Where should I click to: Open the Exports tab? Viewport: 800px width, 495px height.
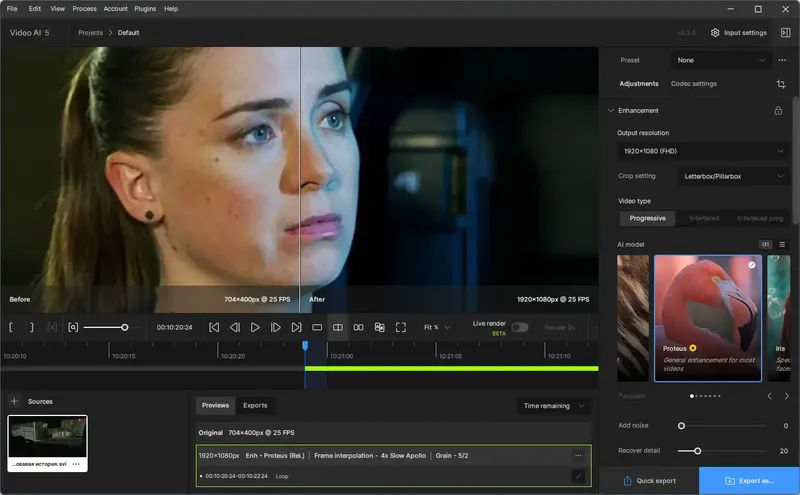point(255,405)
